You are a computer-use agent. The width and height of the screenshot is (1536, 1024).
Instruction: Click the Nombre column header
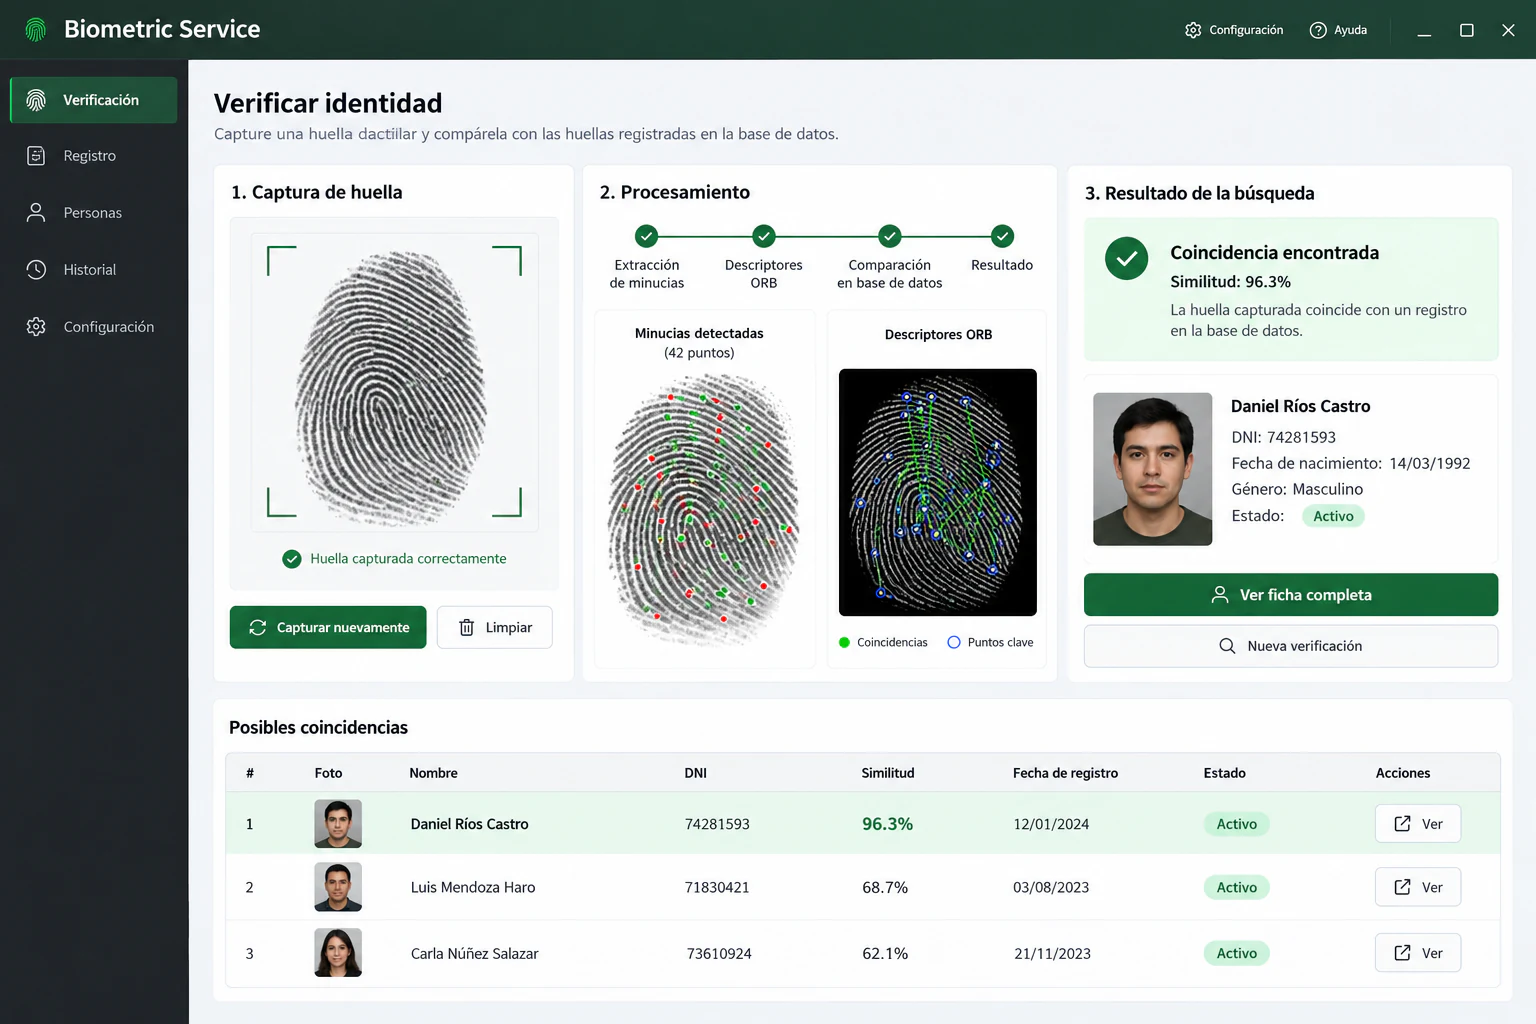pos(433,773)
